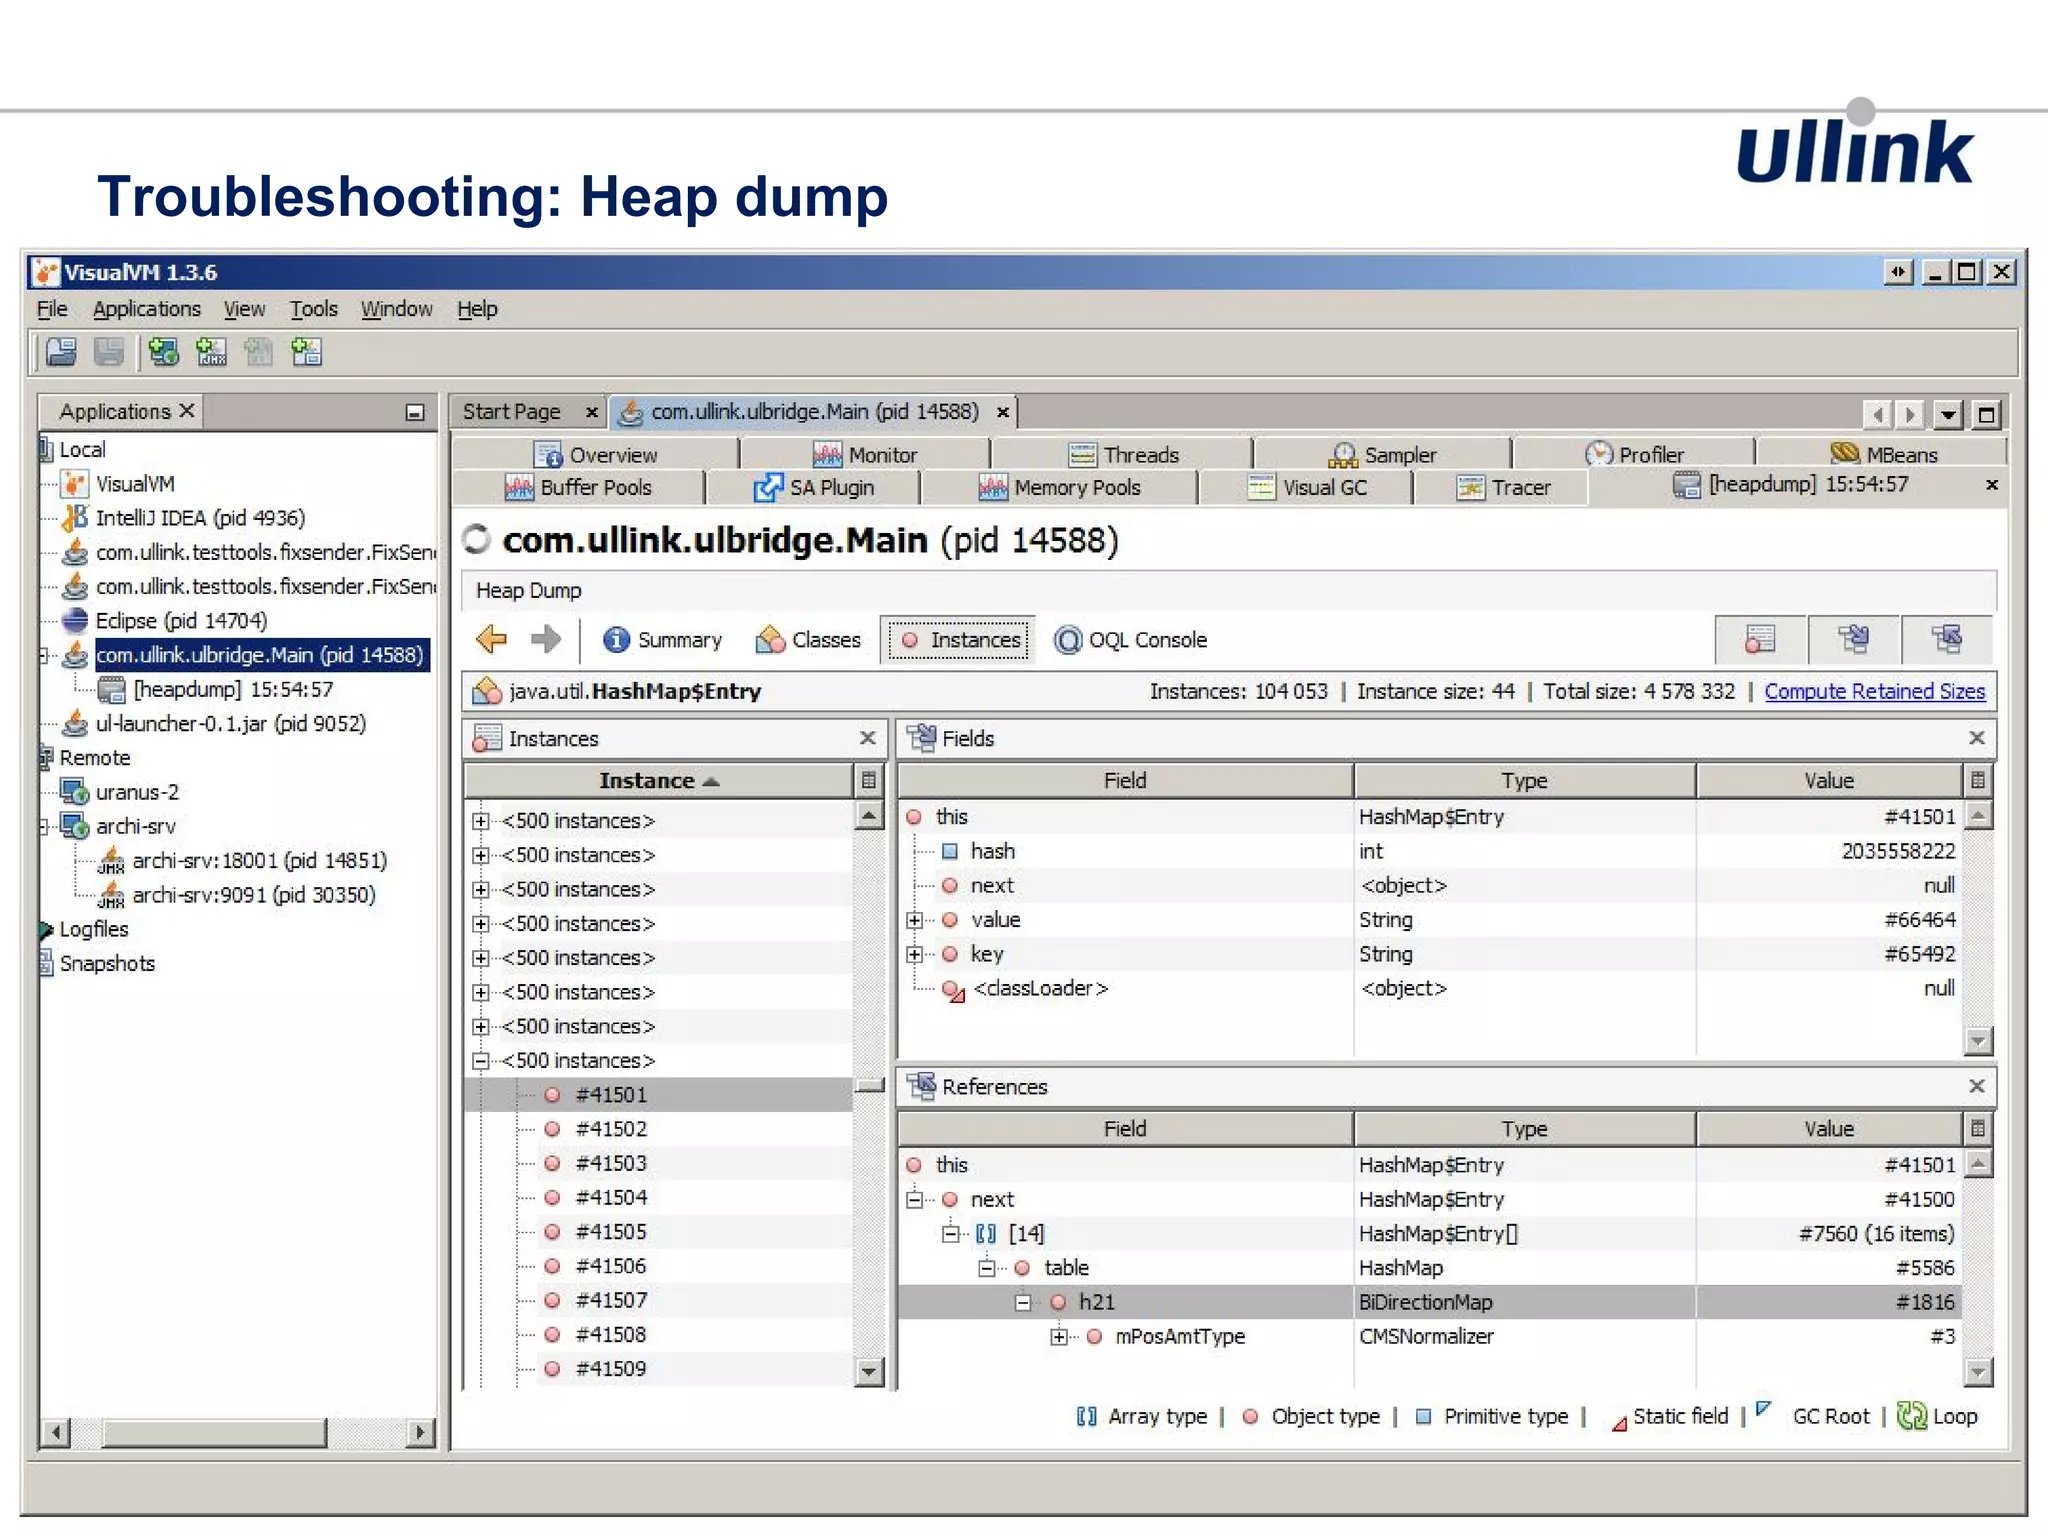Click the forward arrow in Heap Dump toolbar
This screenshot has height=1536, width=2048.
(545, 639)
